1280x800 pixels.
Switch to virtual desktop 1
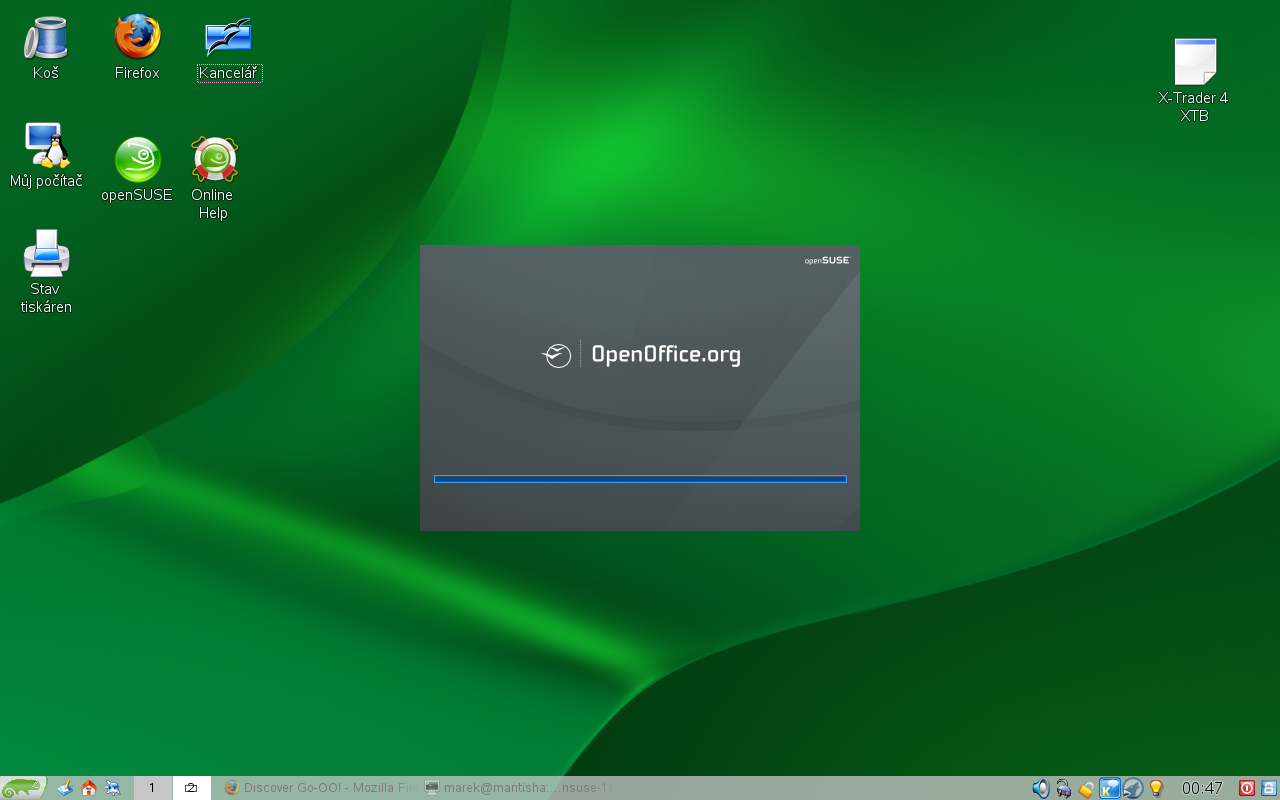click(152, 788)
